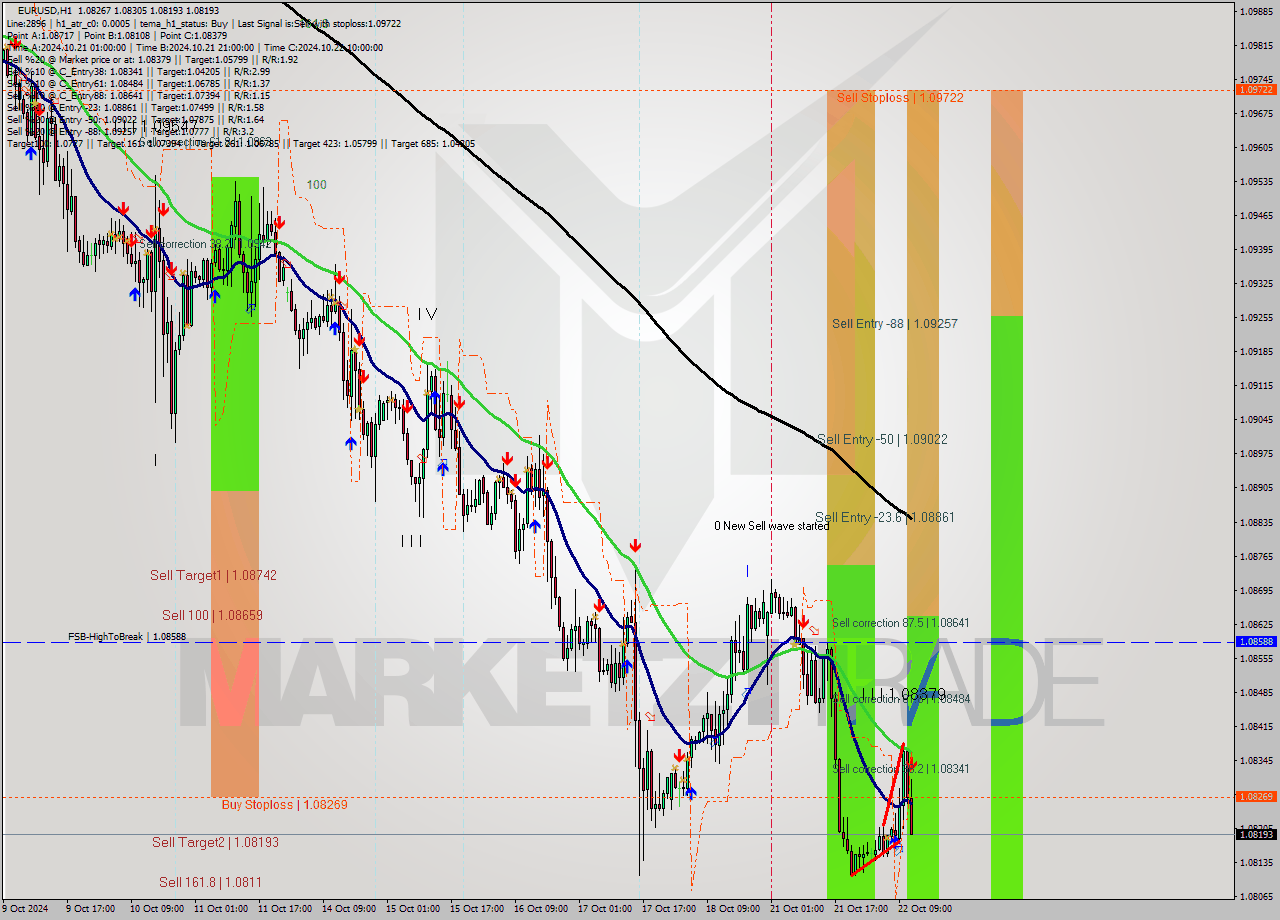
Task: Click the '11 Oct 17:00' time label
Action: (x=285, y=909)
